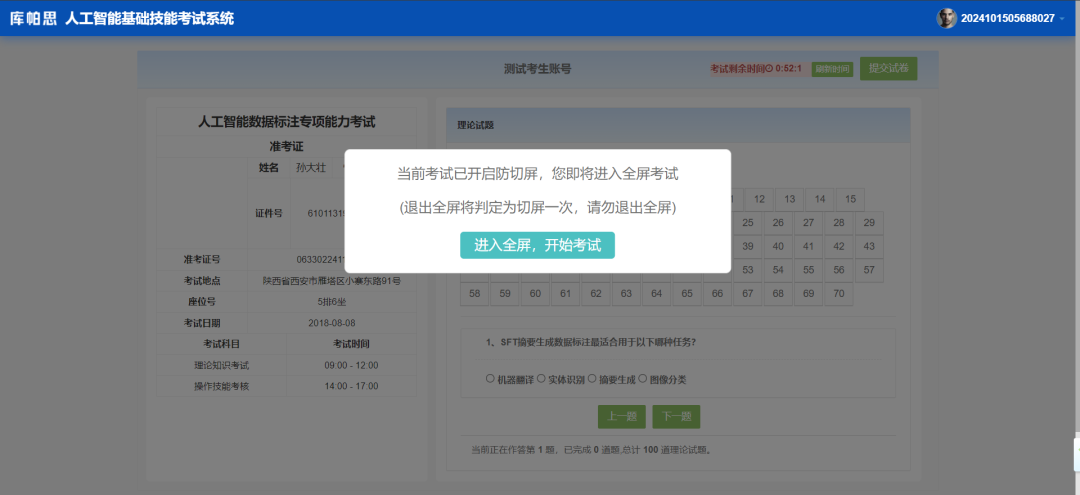
Task: Jump to question number 68
Action: coord(778,294)
